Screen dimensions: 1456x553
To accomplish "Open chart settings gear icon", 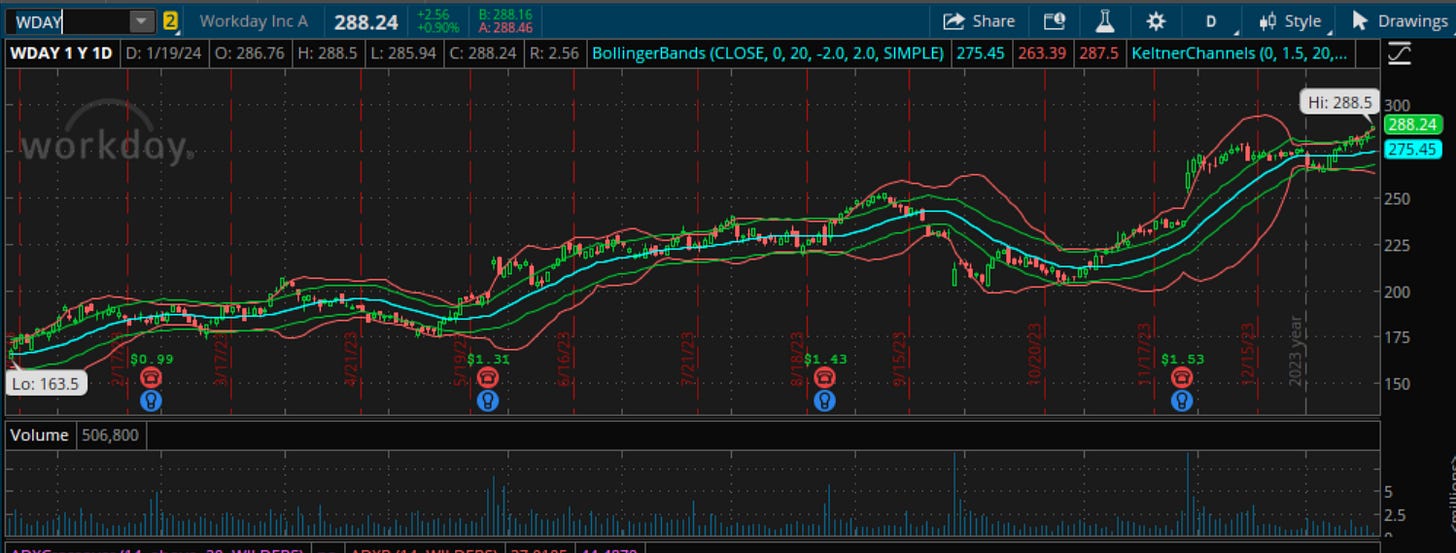I will tap(1156, 21).
